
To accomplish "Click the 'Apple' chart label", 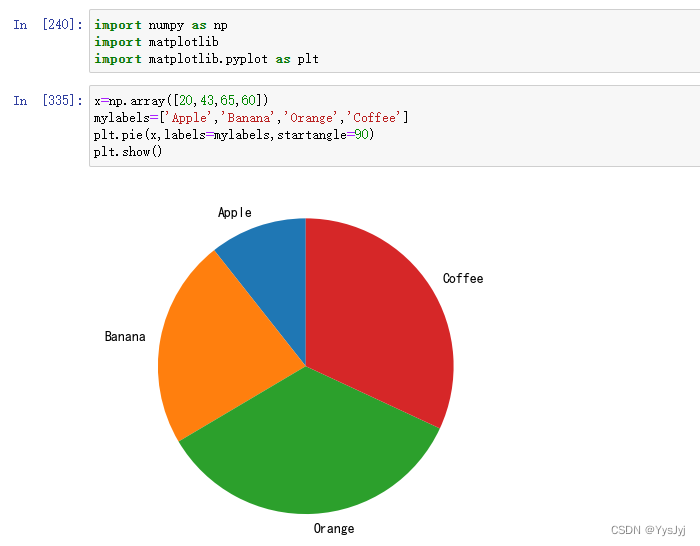I will (235, 213).
